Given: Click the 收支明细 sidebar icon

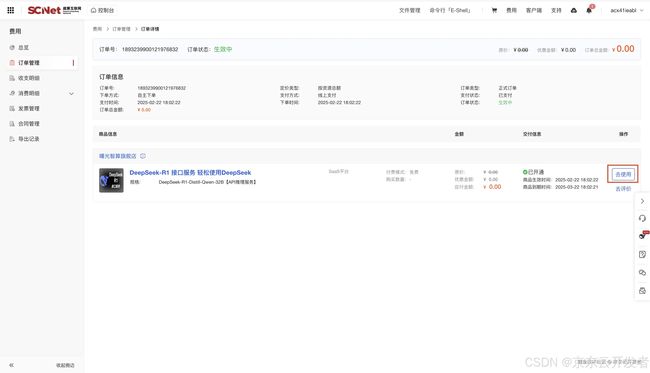Looking at the screenshot, I should tap(12, 78).
